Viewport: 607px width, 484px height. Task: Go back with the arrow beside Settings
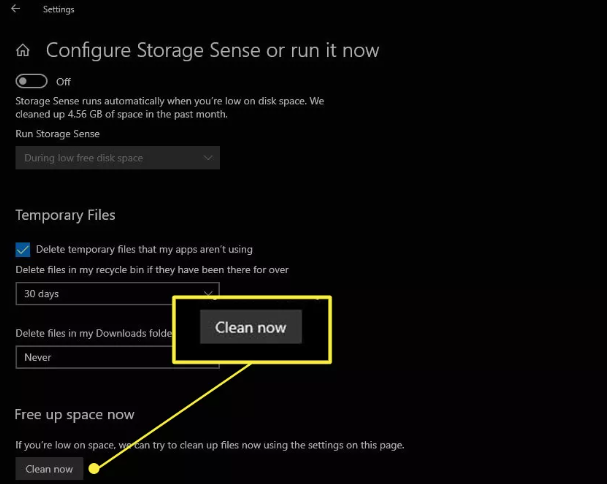(x=15, y=9)
